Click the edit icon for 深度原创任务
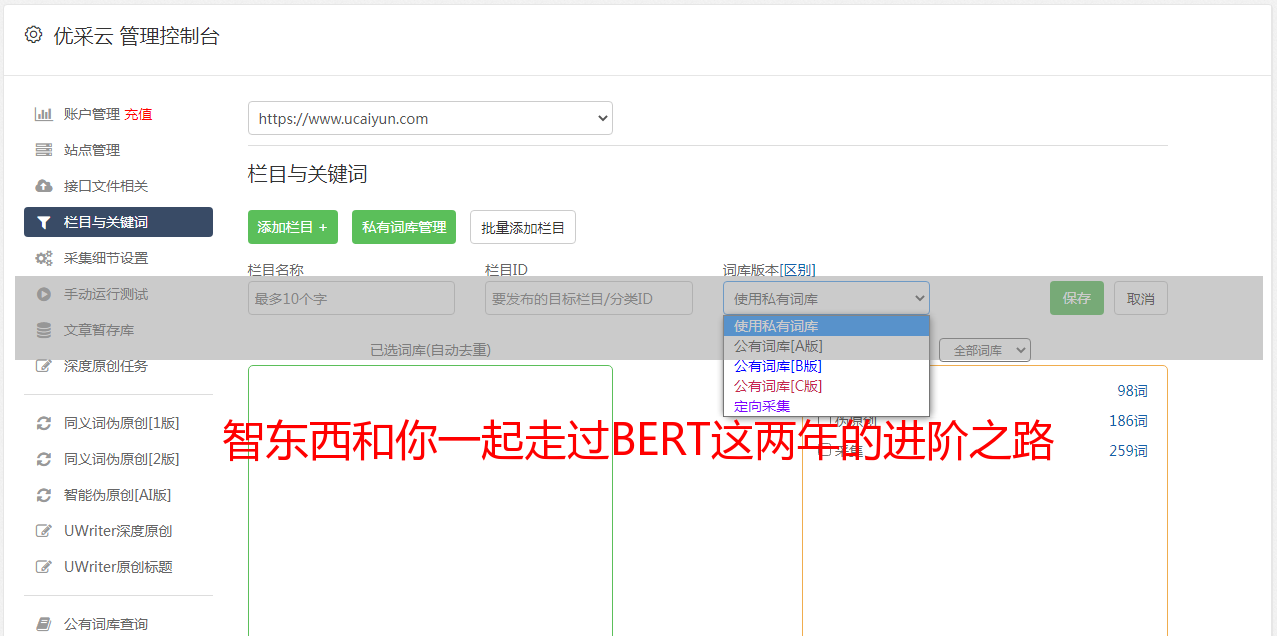The height and width of the screenshot is (636, 1277). click(43, 366)
